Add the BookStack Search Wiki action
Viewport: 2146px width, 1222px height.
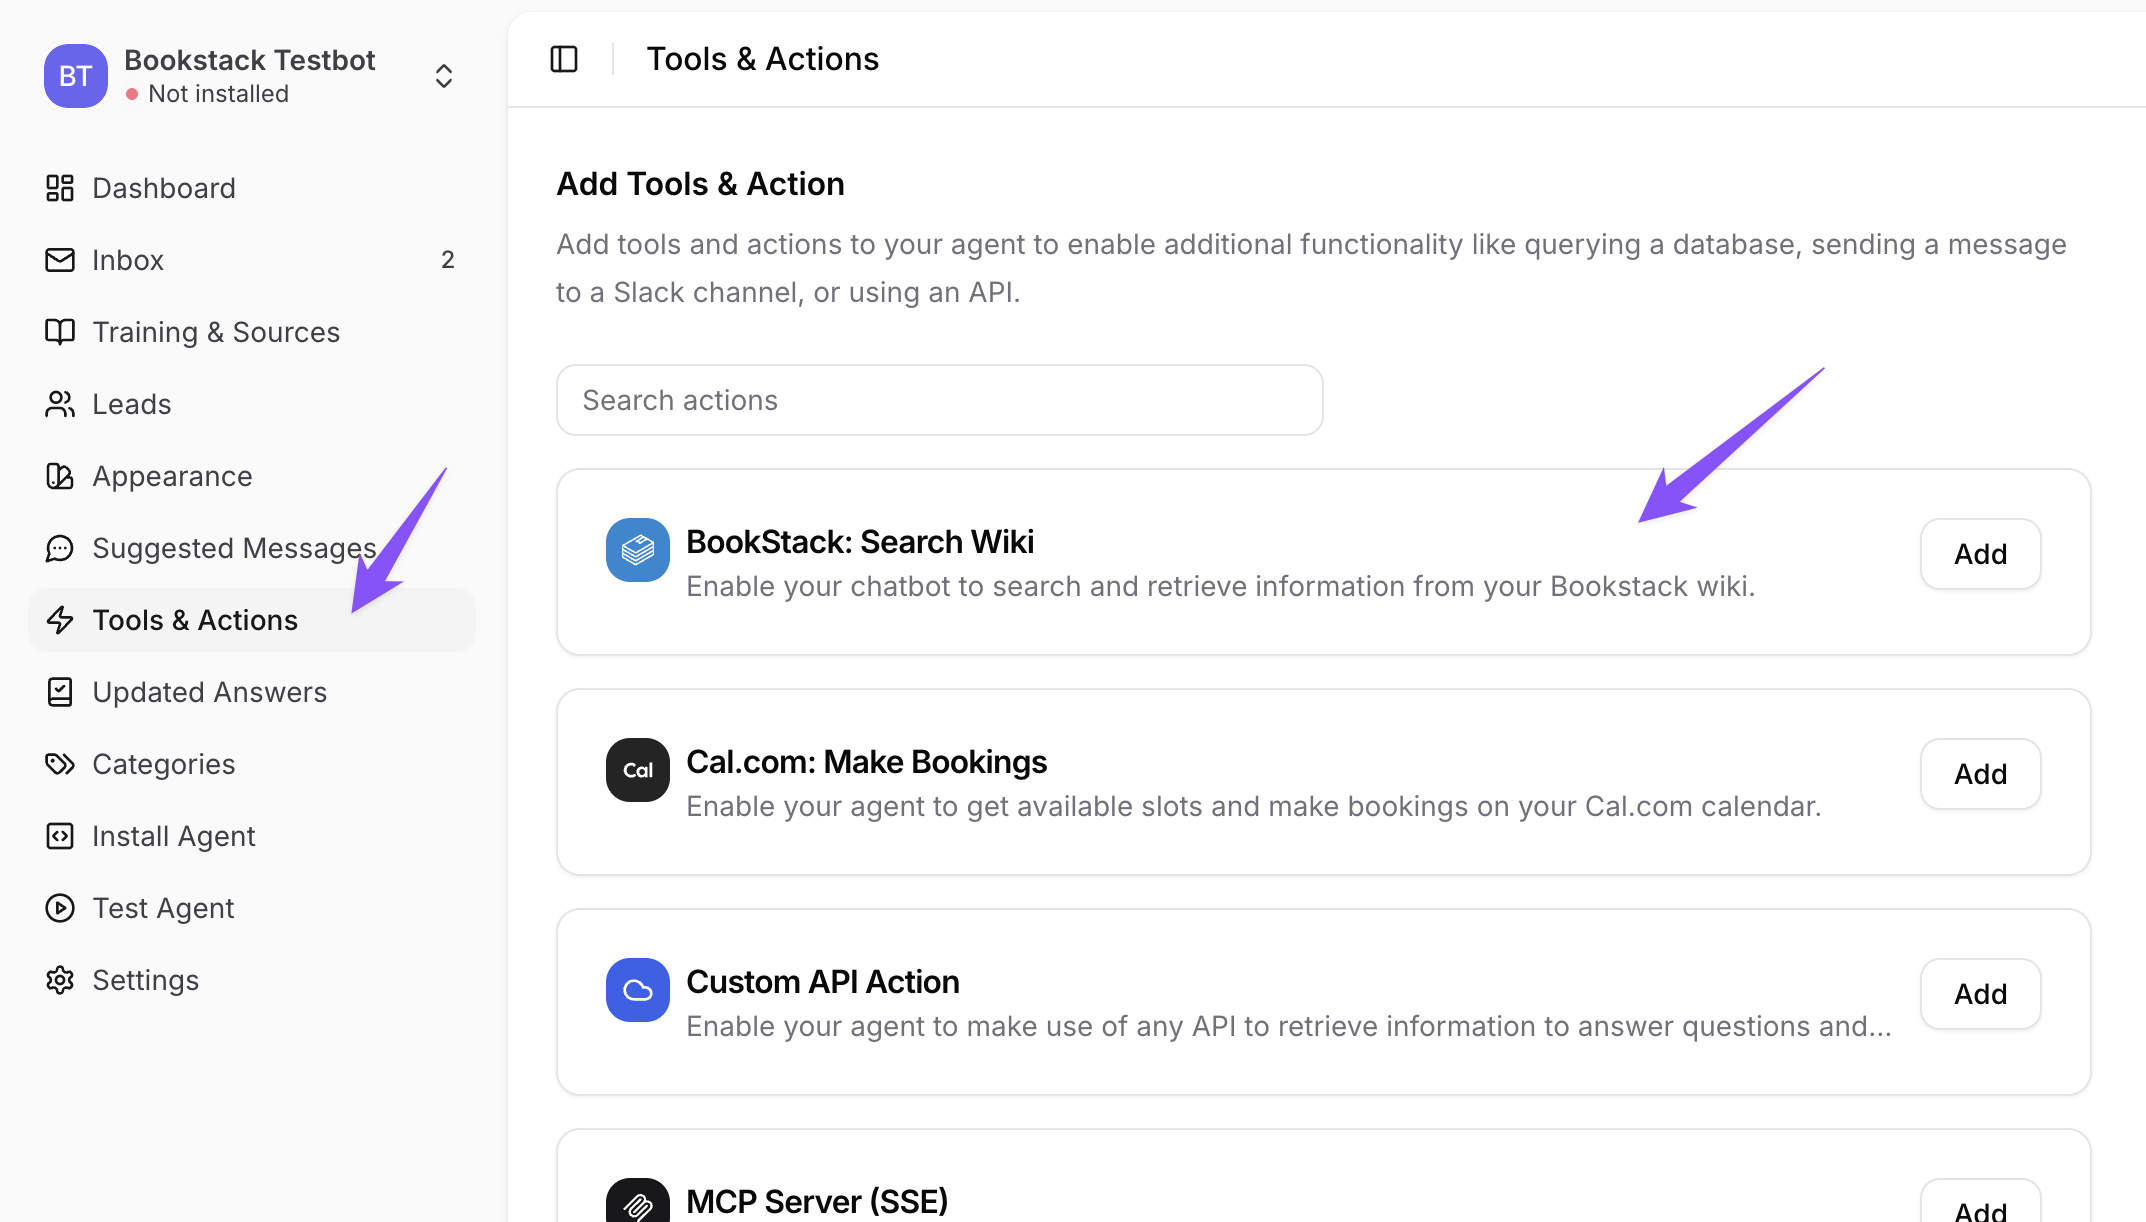coord(1980,554)
